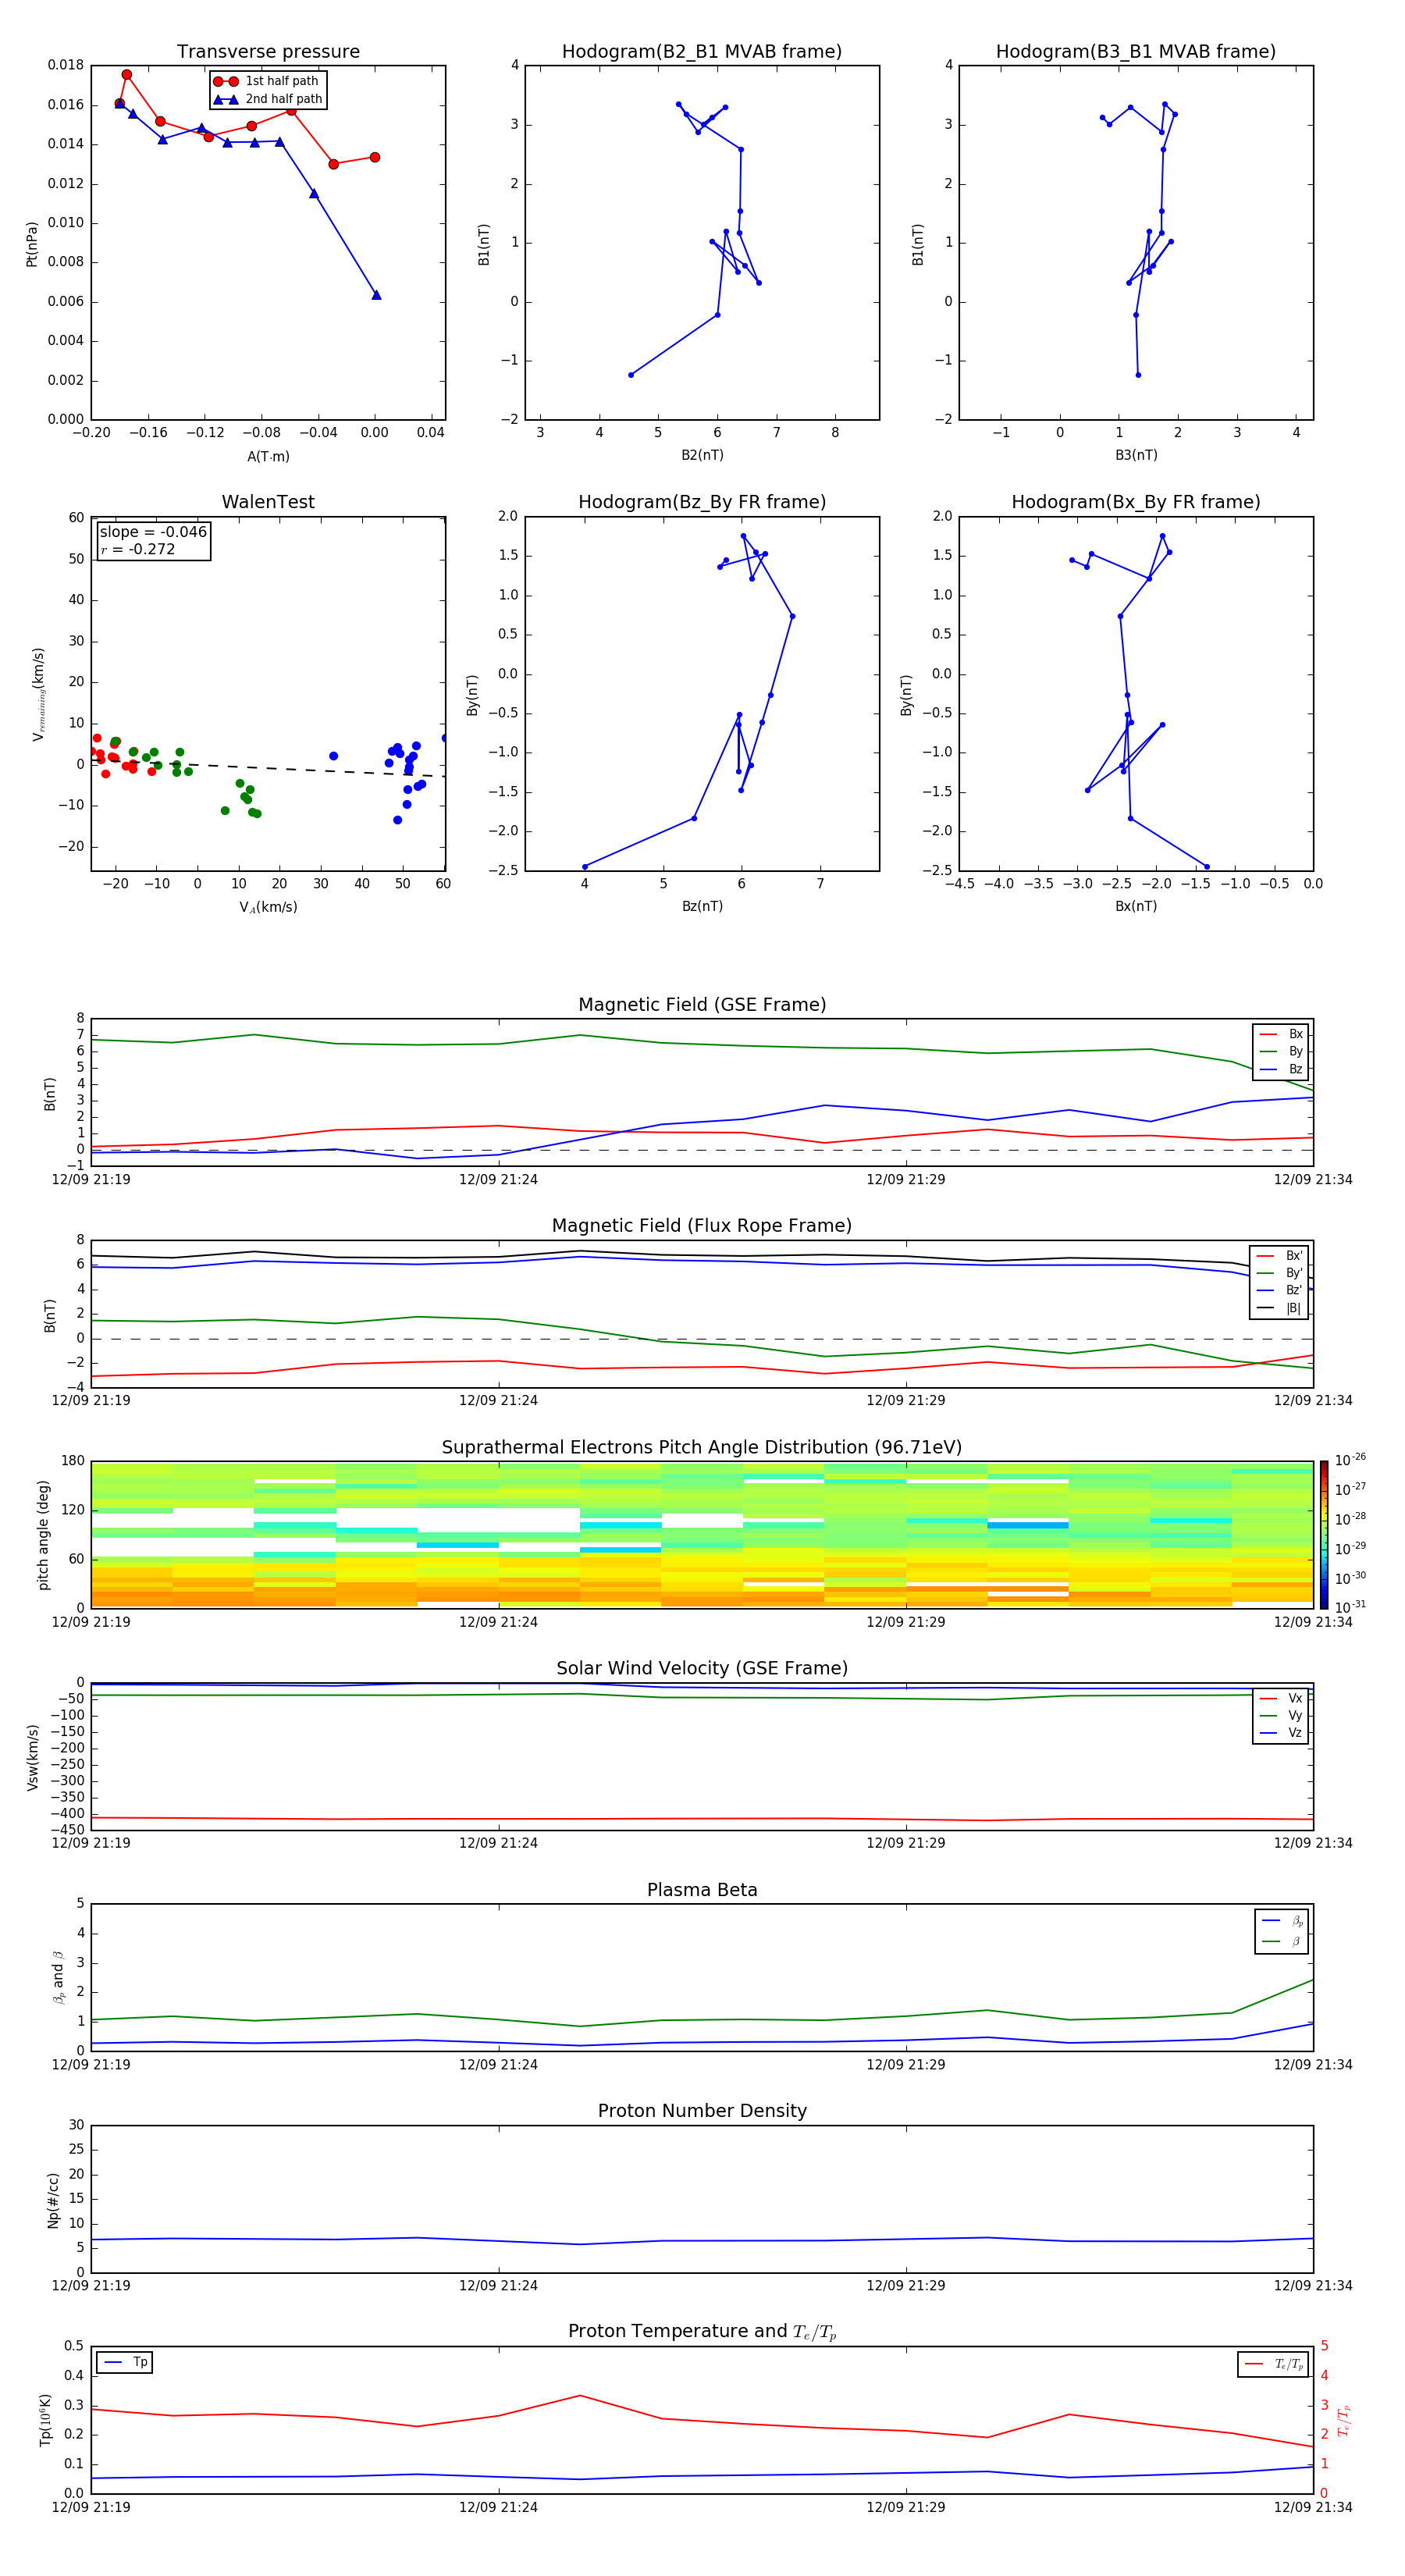The width and height of the screenshot is (1405, 2576).
Task: Click the 'Magnetic Field (GSE Frame)' title
Action: tap(702, 1005)
